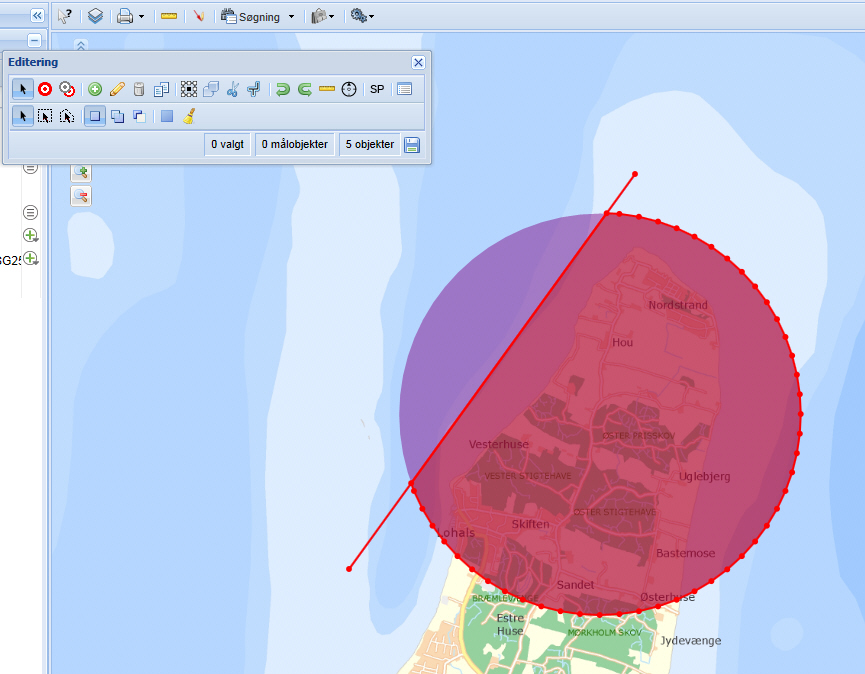
Task: Select the arrow pointer tool in Editering top row
Action: tap(23, 89)
